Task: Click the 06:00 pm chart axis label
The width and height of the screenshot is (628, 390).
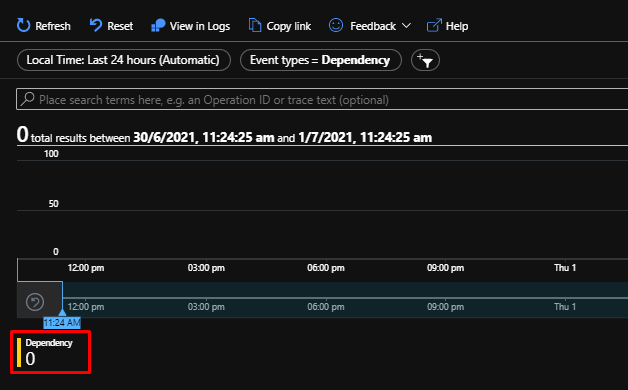Action: [326, 268]
